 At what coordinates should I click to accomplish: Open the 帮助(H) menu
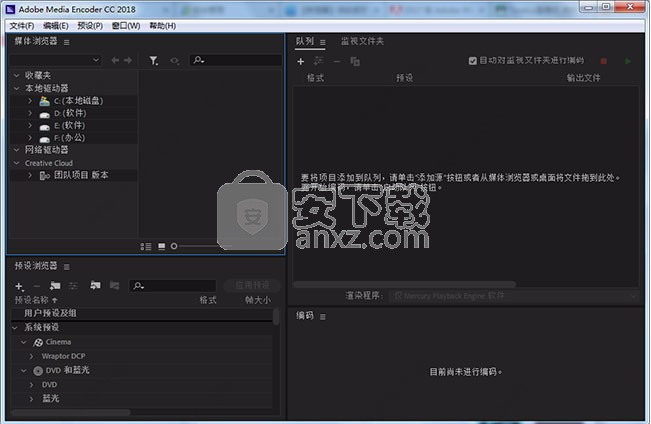click(x=162, y=26)
